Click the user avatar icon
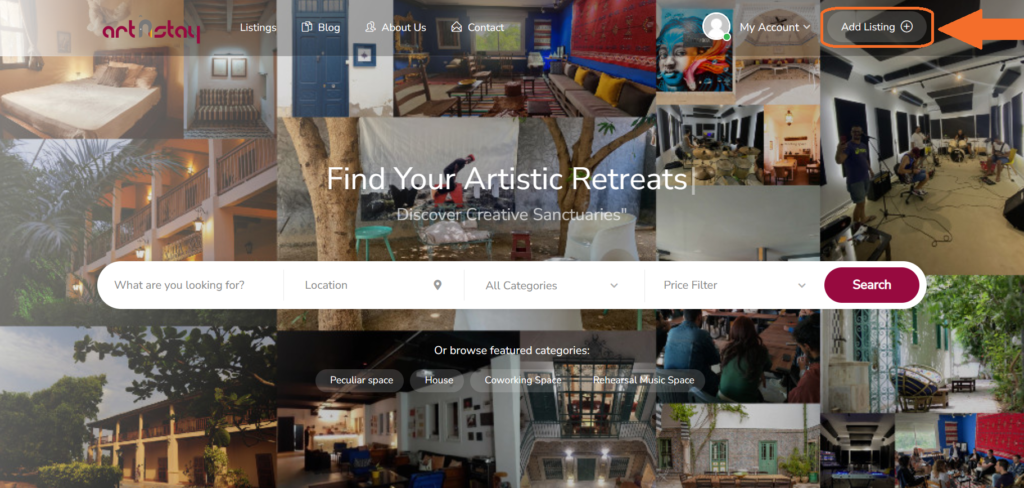The height and width of the screenshot is (488, 1024). [x=716, y=26]
